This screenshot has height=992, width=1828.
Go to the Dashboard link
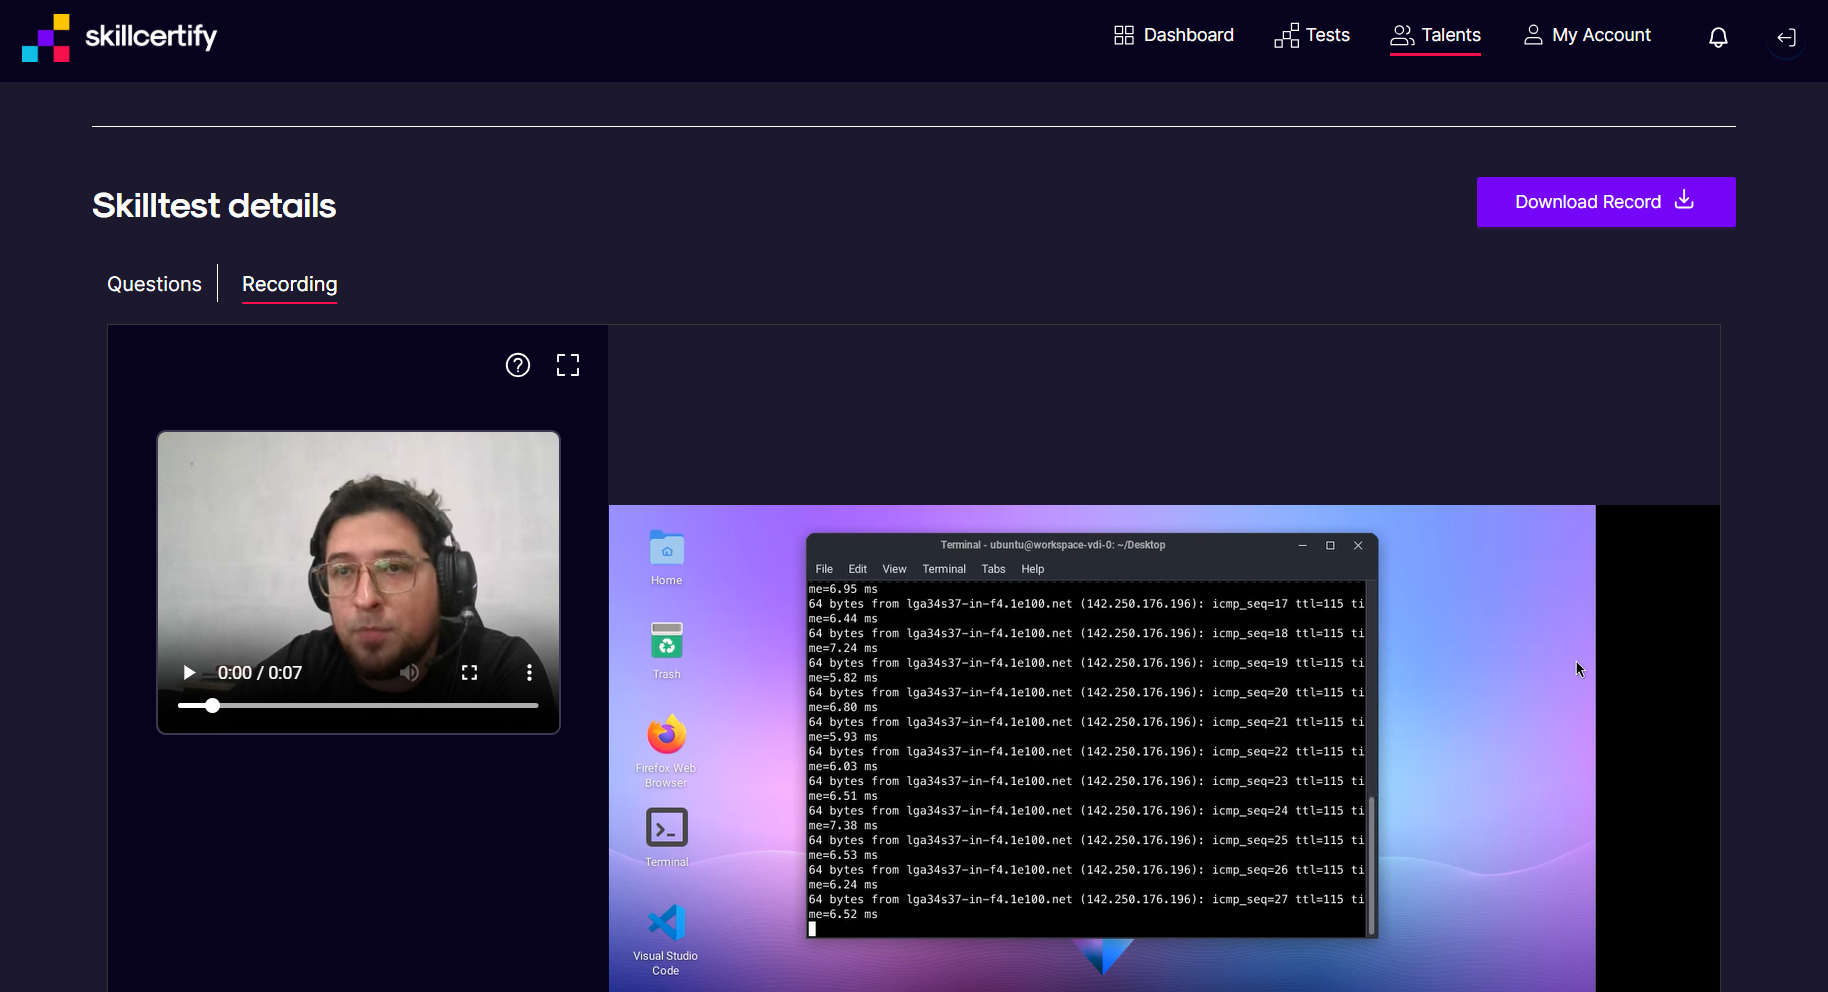click(1174, 36)
